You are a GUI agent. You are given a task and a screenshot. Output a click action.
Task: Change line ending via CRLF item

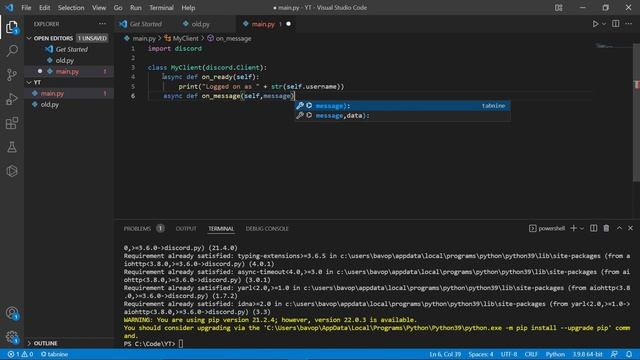(x=531, y=354)
